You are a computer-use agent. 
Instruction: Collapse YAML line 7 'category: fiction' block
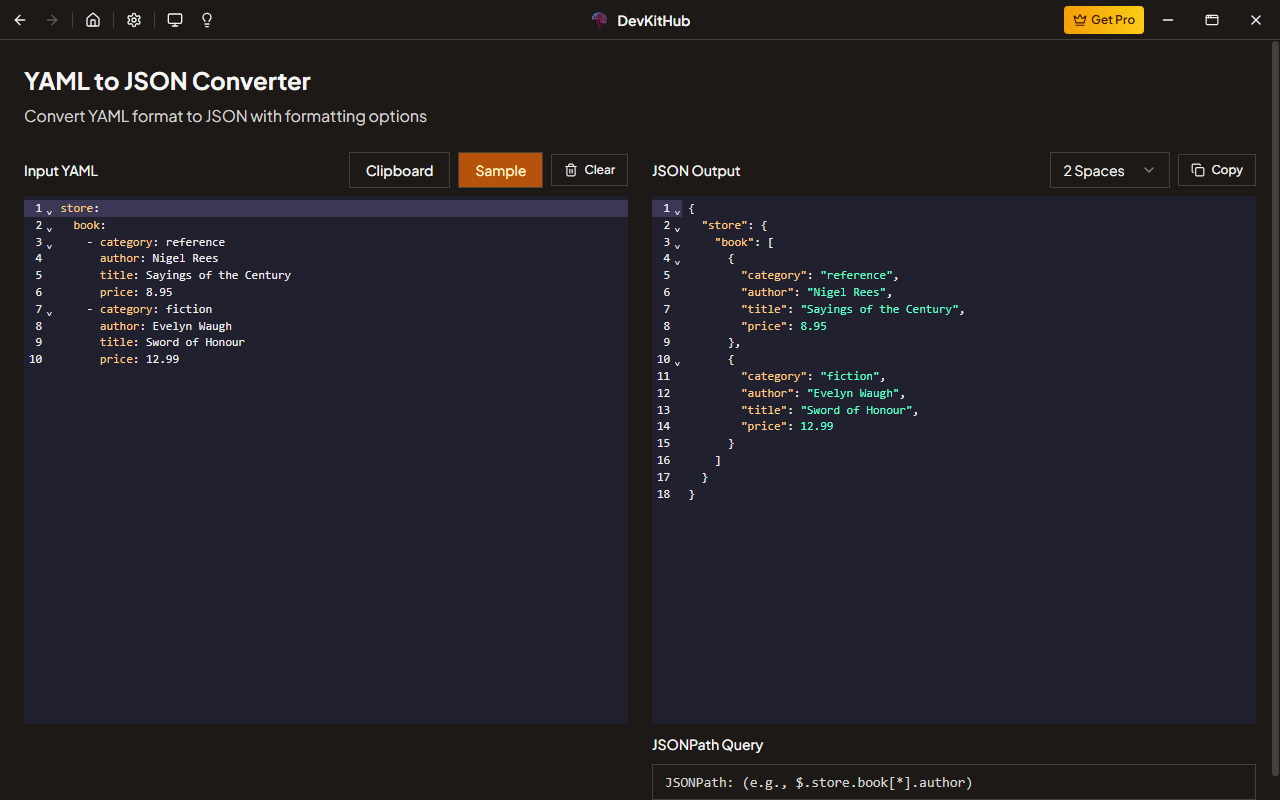(50, 312)
